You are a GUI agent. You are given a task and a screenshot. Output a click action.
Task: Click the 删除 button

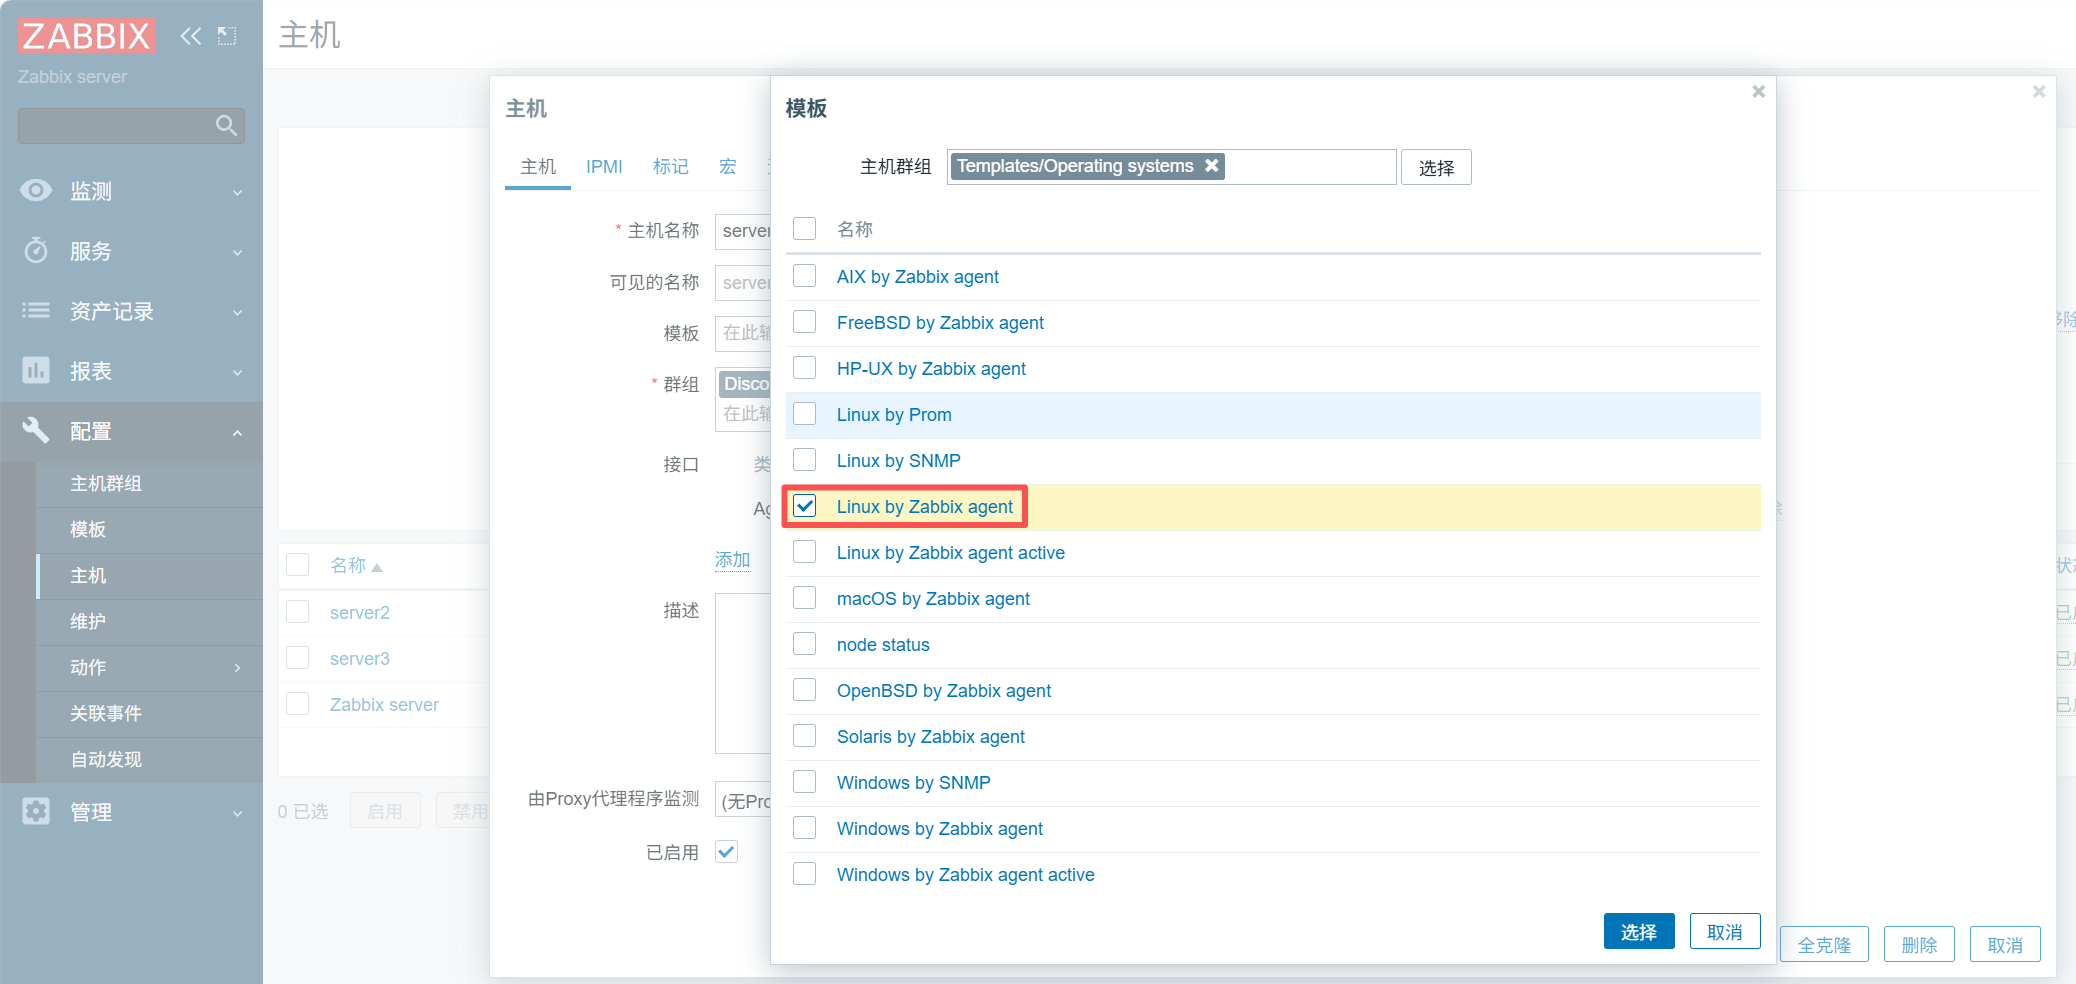coord(1919,944)
